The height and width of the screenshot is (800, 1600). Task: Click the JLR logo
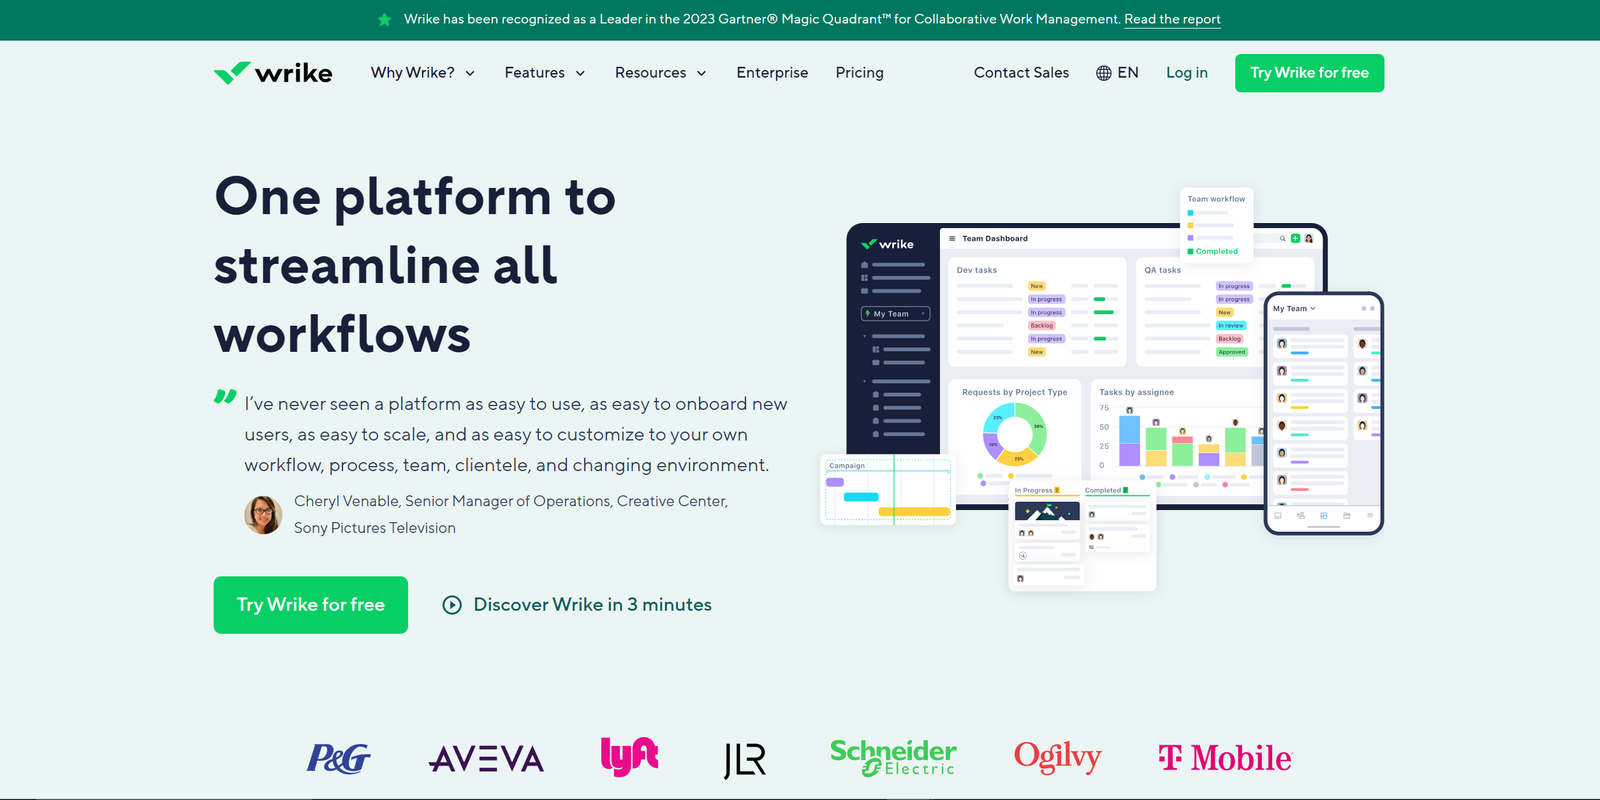click(745, 760)
